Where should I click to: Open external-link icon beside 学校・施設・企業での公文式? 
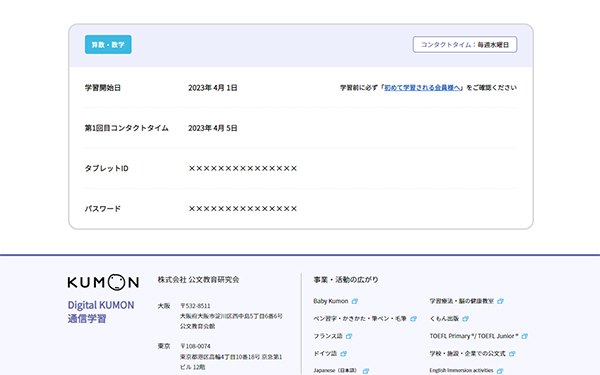pos(512,354)
